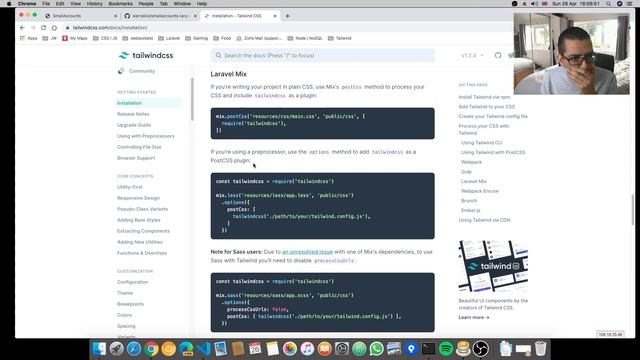Open Release Notes in the sidebar

coord(133,114)
